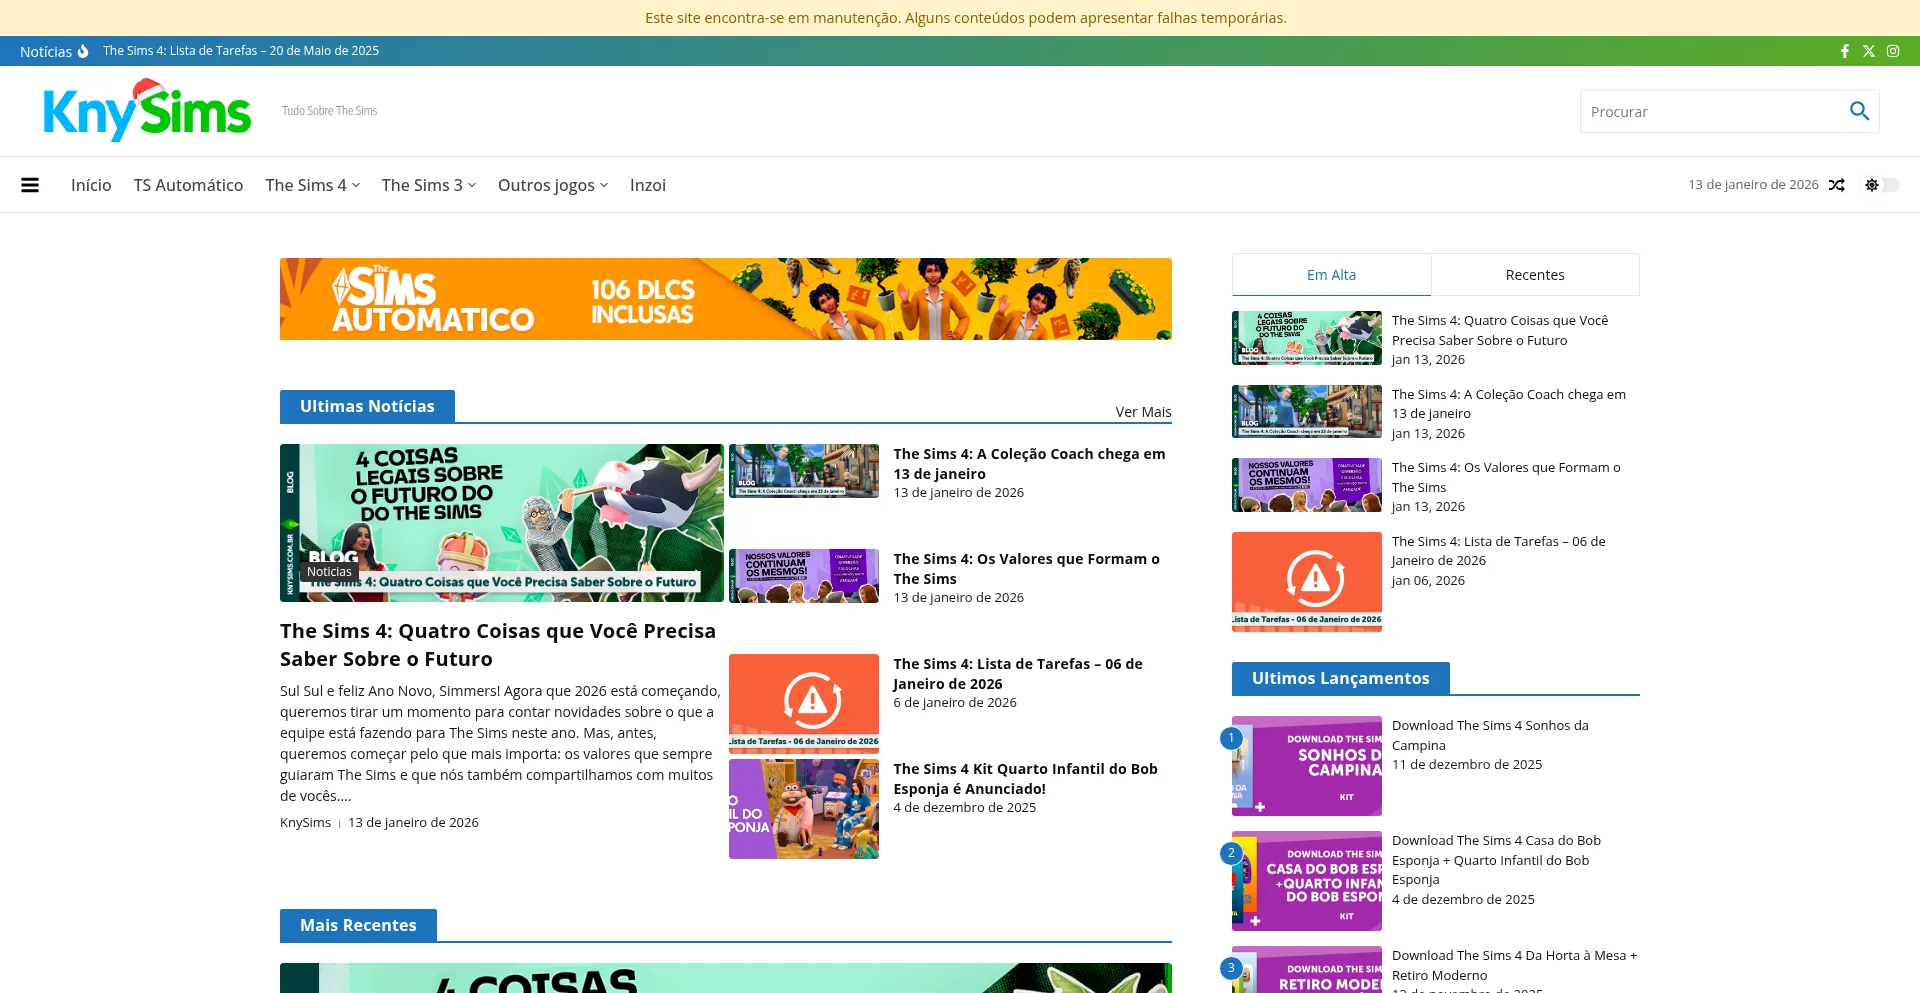Open Os Valores thumbnail in Ultimas Notícias
Viewport: 1920px width, 993px height.
click(804, 576)
